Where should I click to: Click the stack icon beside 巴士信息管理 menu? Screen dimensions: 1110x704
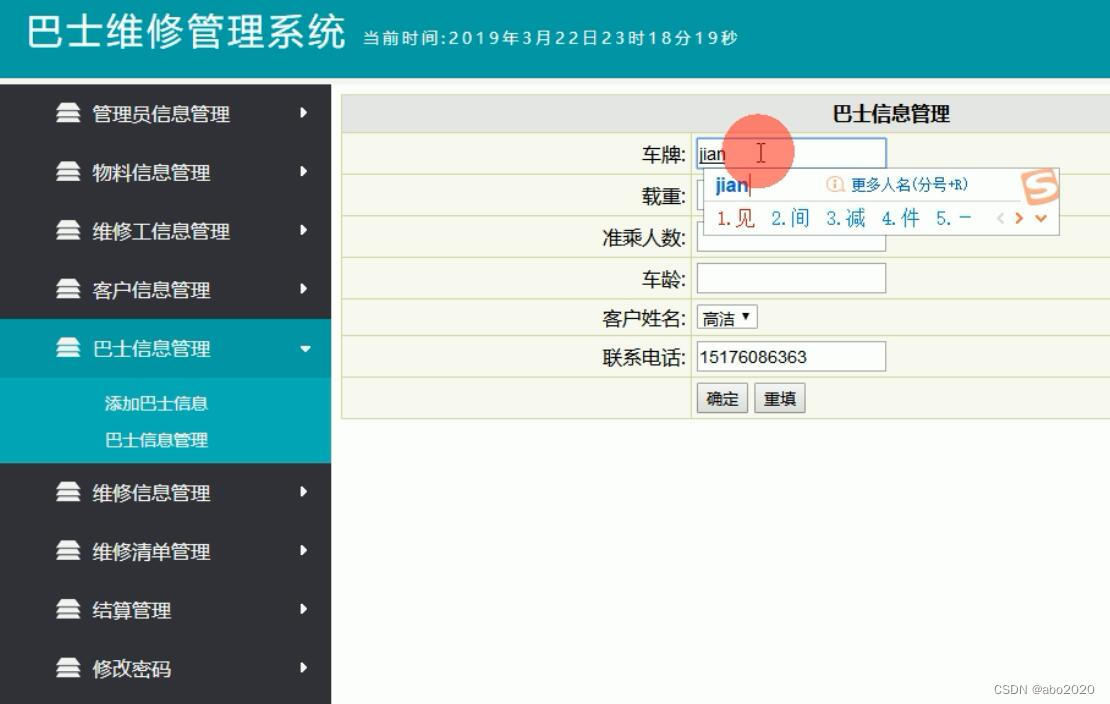(x=68, y=348)
